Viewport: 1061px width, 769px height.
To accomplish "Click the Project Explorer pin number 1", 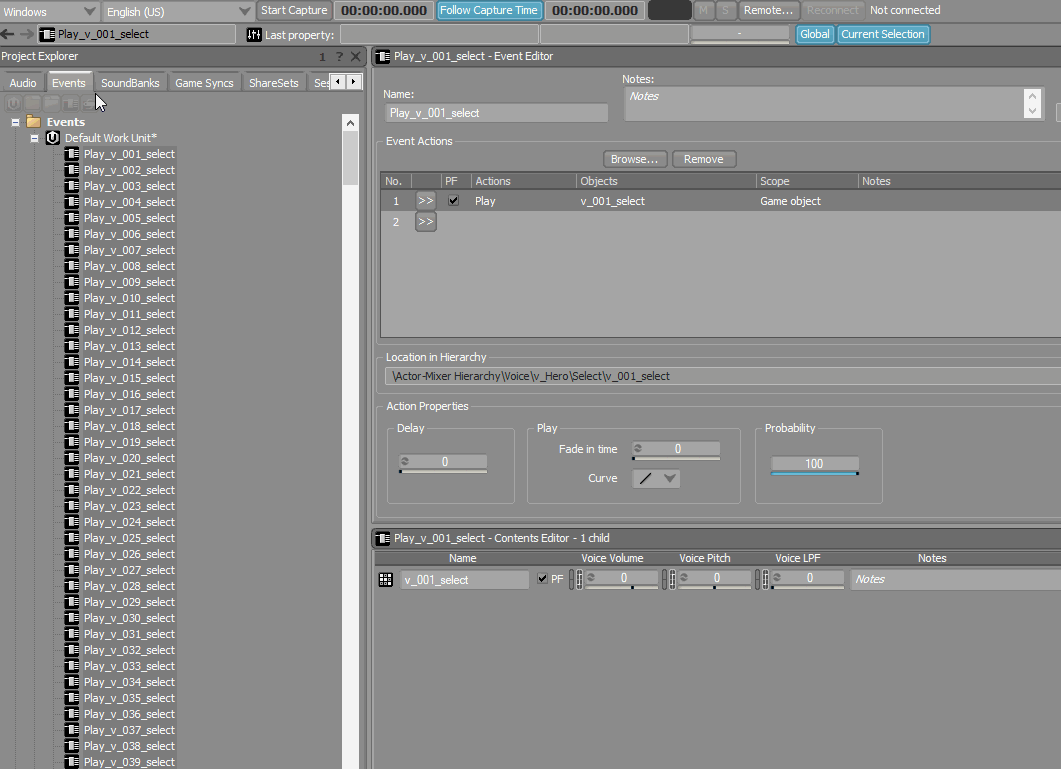I will (x=322, y=58).
